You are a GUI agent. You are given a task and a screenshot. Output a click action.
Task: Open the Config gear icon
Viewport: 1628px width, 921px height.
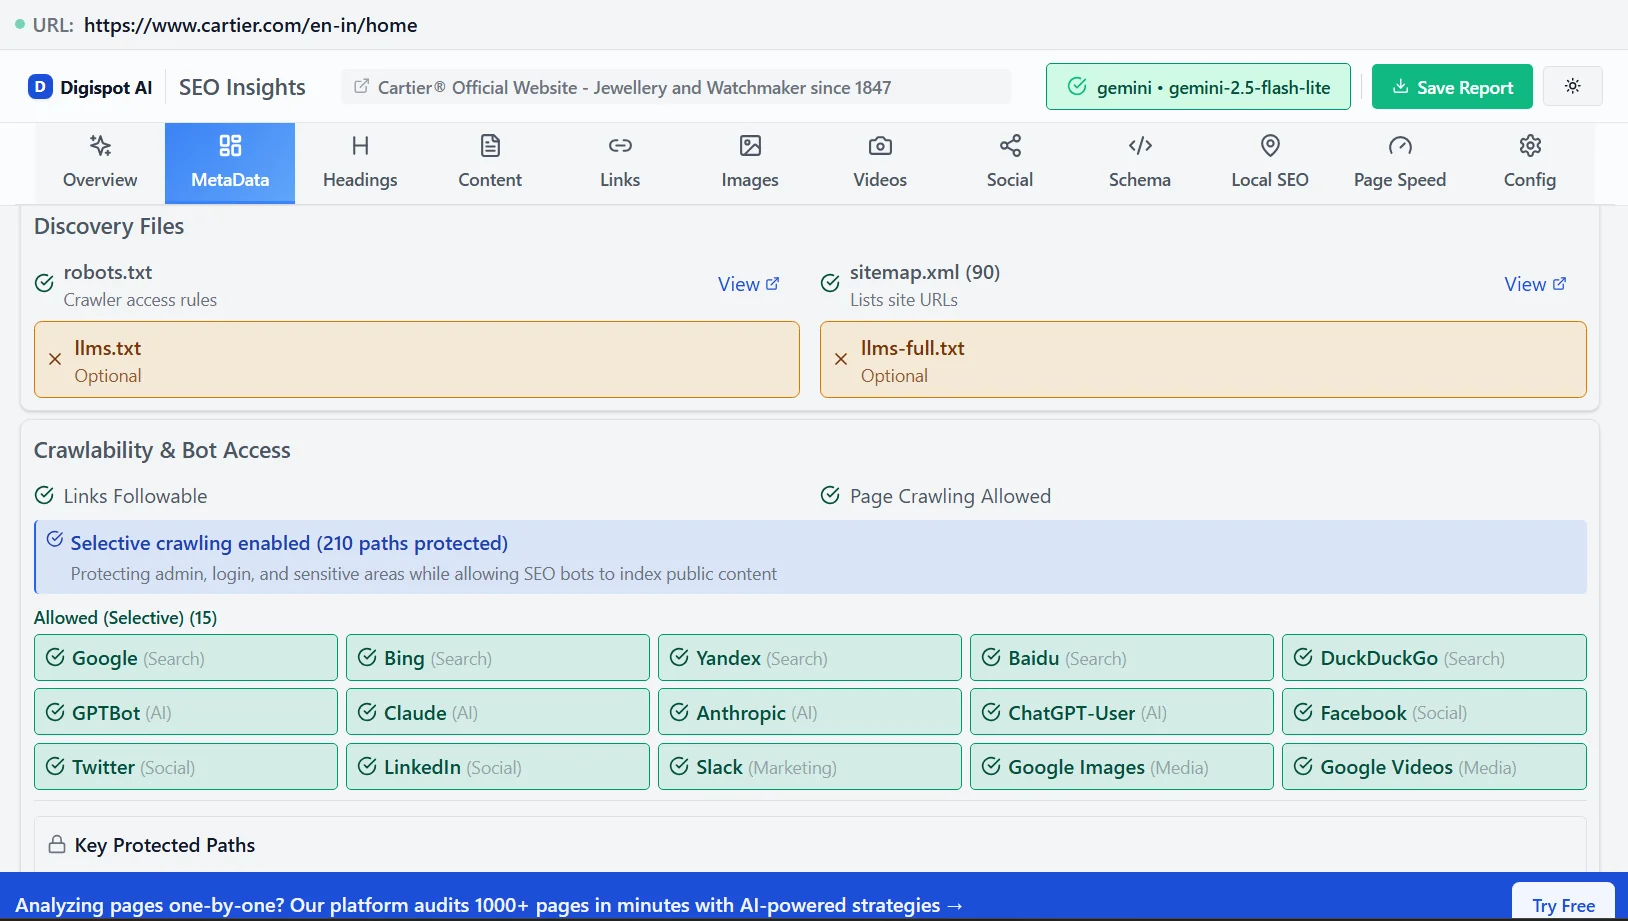click(1529, 146)
